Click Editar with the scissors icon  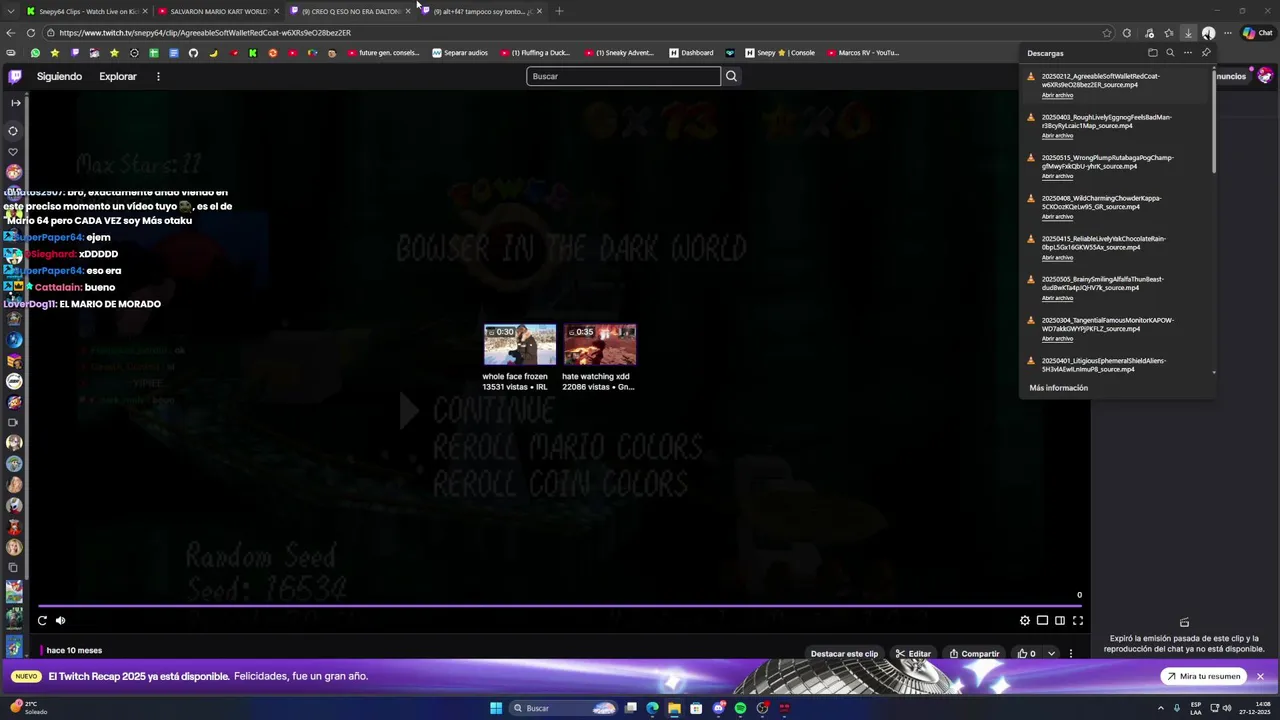[913, 654]
